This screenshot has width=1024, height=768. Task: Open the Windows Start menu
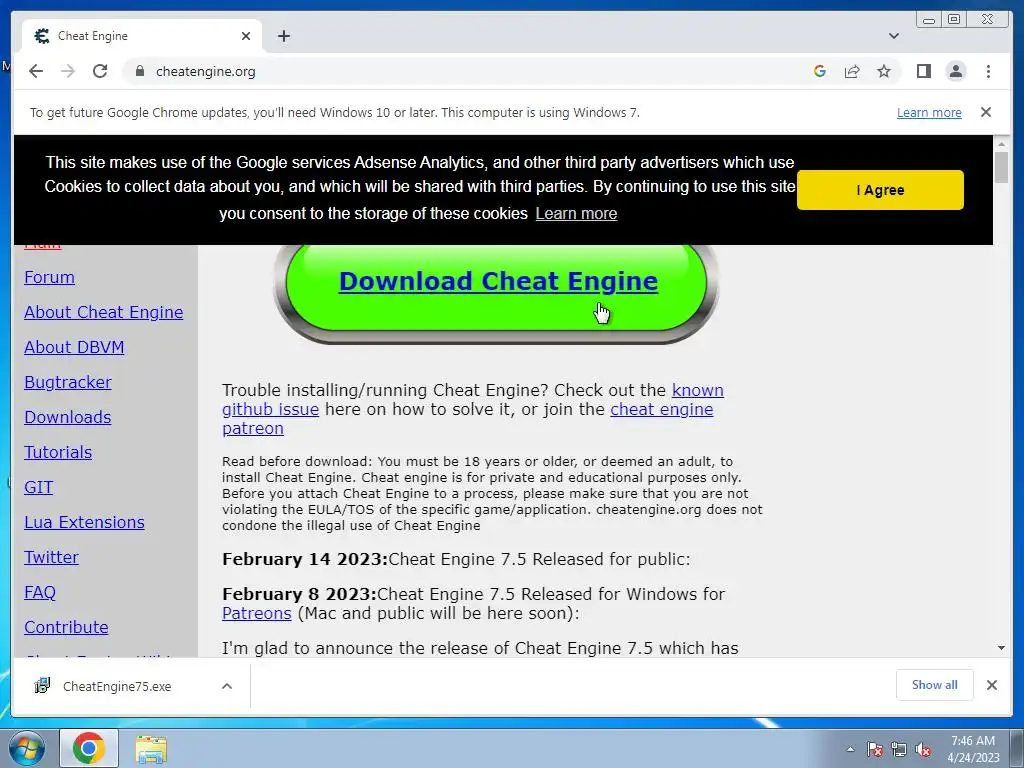click(27, 749)
